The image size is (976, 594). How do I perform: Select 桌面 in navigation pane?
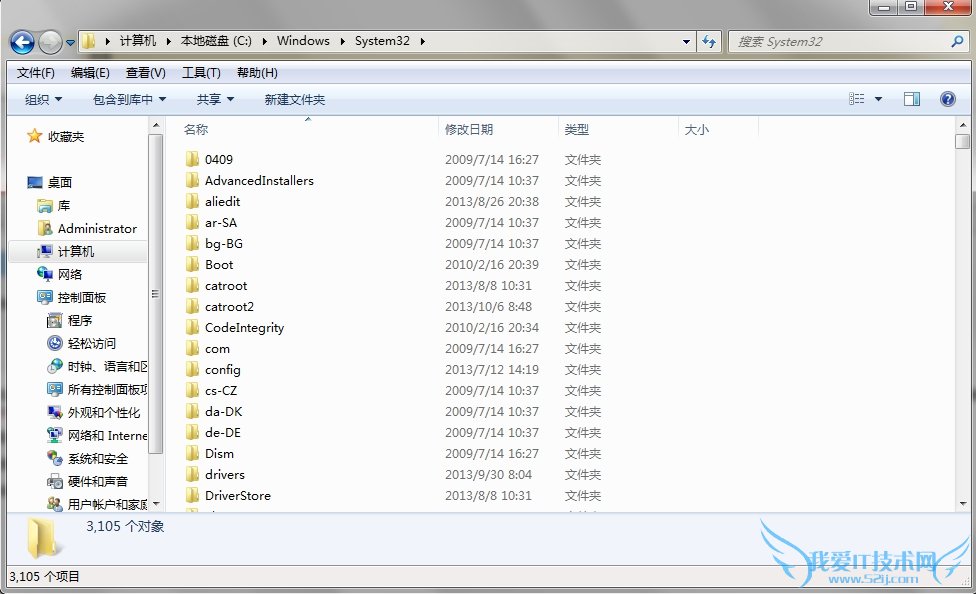pos(60,182)
